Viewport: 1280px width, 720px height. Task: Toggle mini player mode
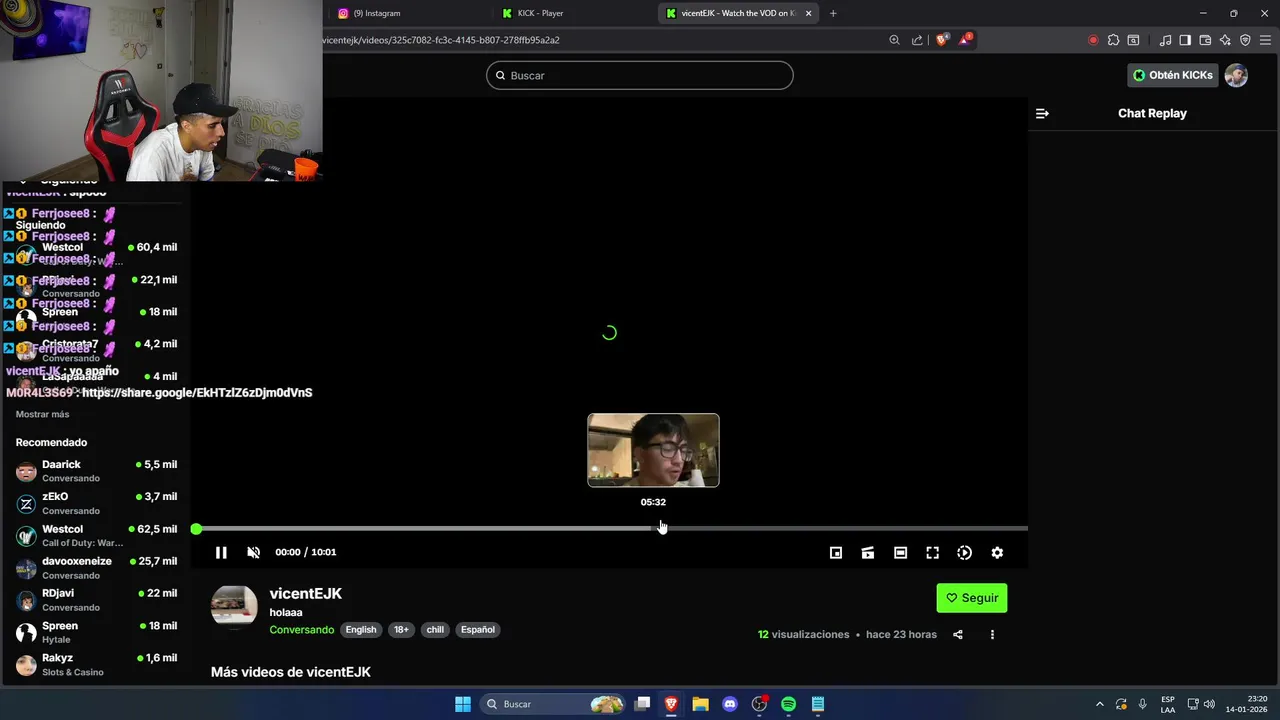tap(836, 553)
